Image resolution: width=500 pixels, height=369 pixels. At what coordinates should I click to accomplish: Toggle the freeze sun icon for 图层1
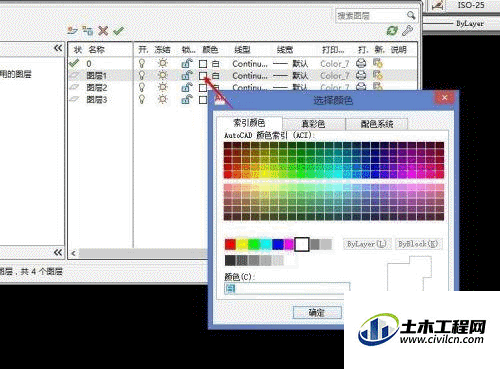163,75
